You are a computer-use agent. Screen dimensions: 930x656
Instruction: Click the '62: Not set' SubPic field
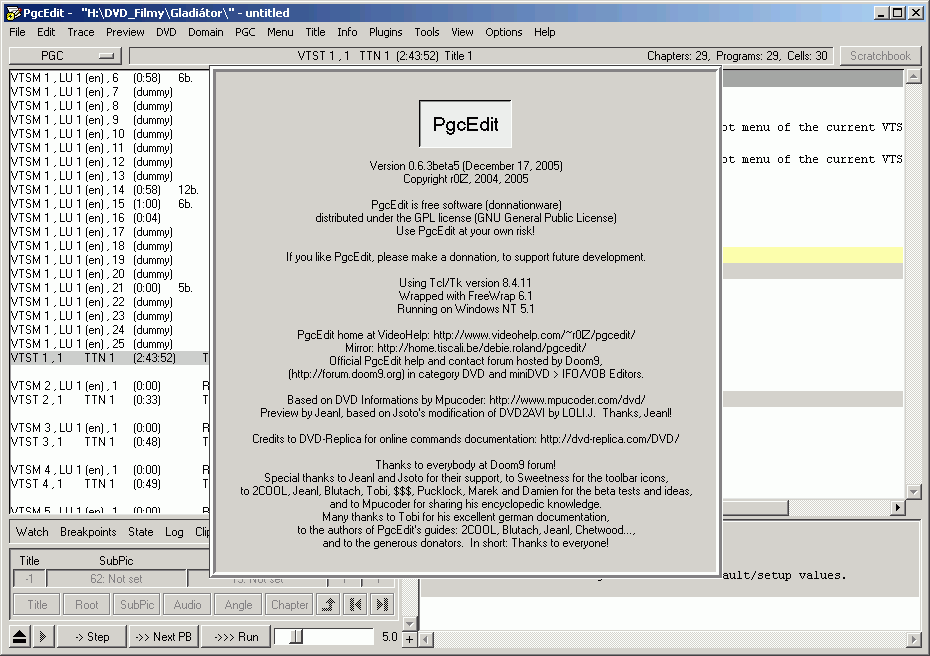click(x=116, y=579)
